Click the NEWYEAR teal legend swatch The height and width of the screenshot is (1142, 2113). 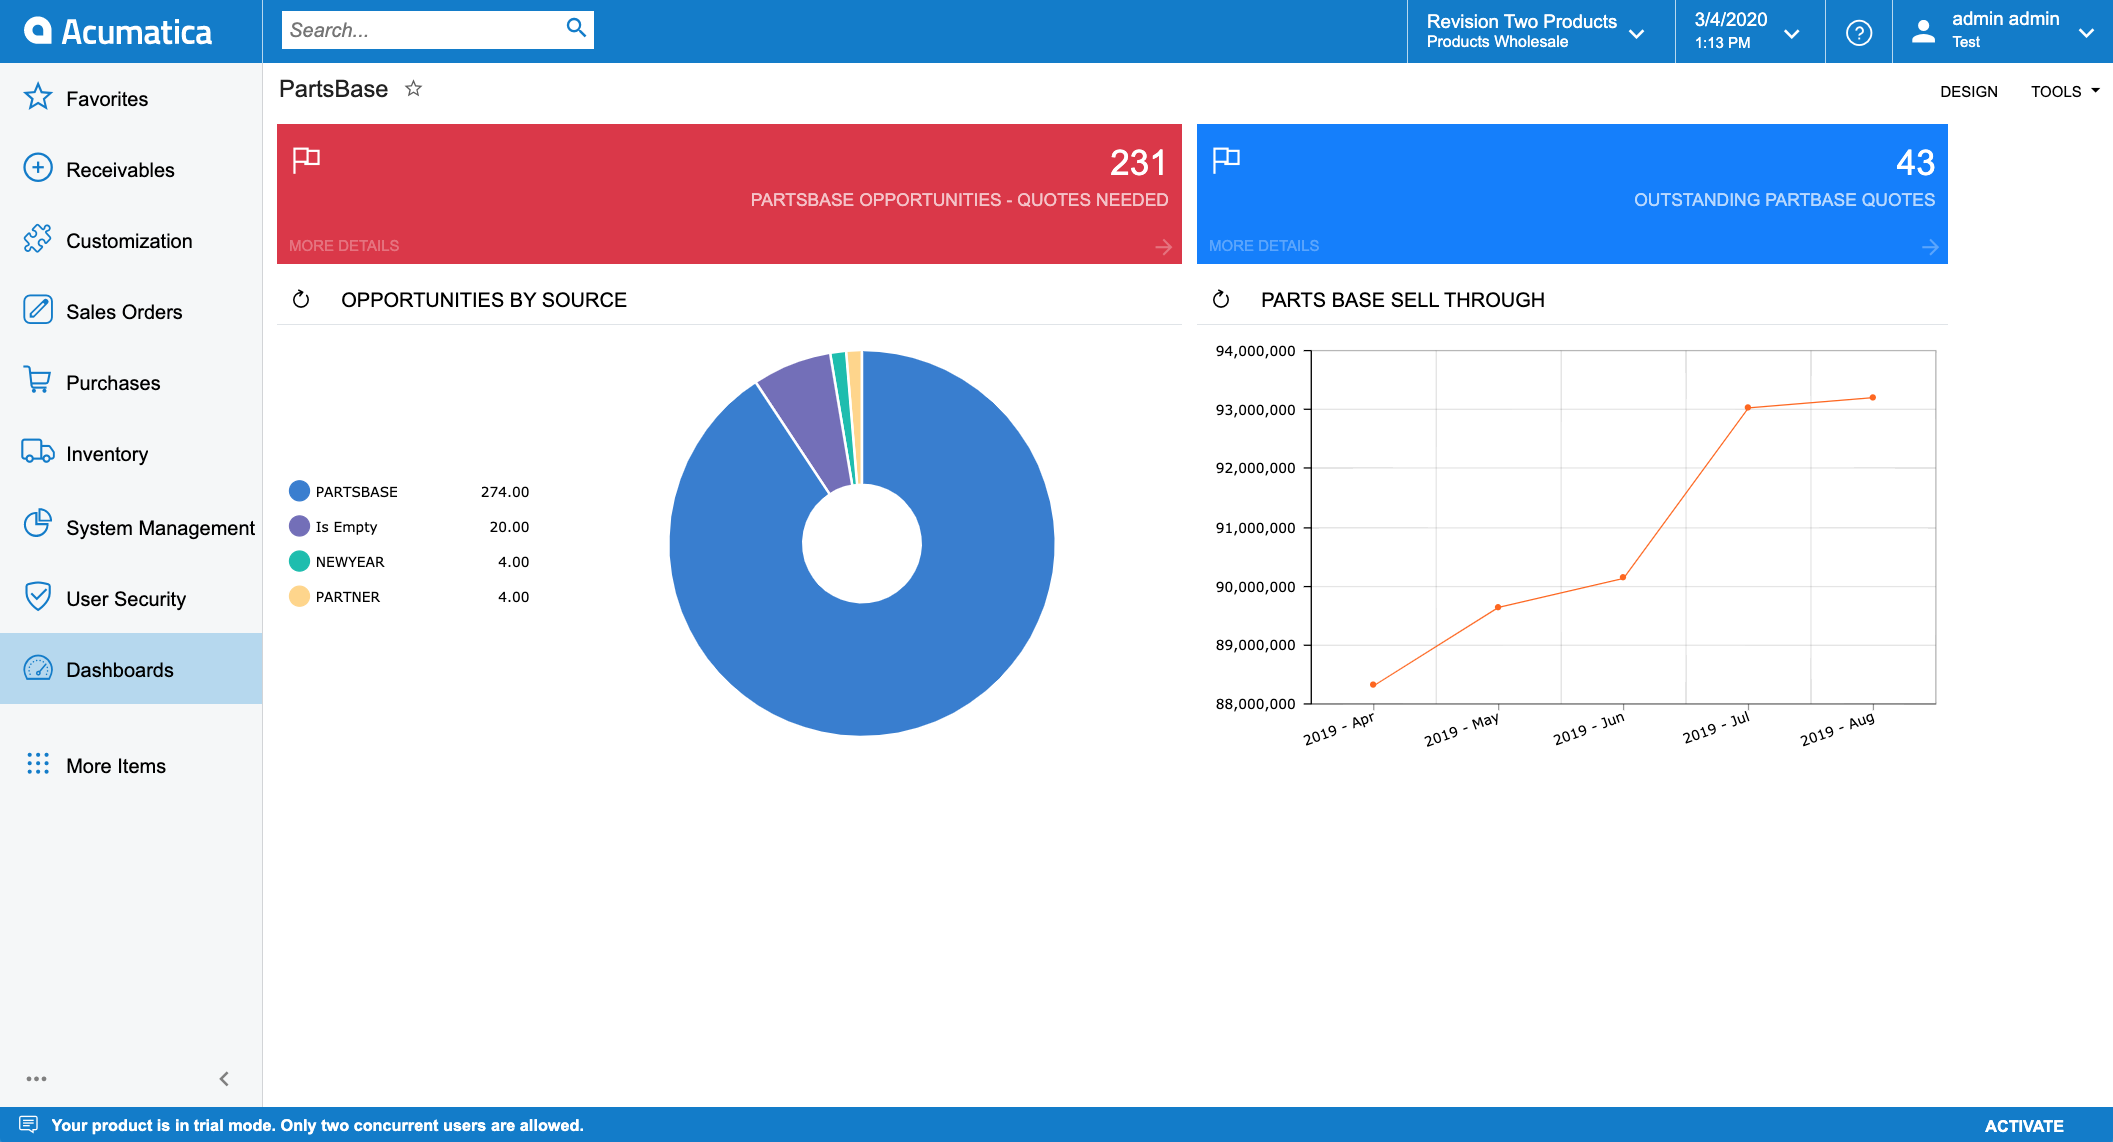coord(299,561)
